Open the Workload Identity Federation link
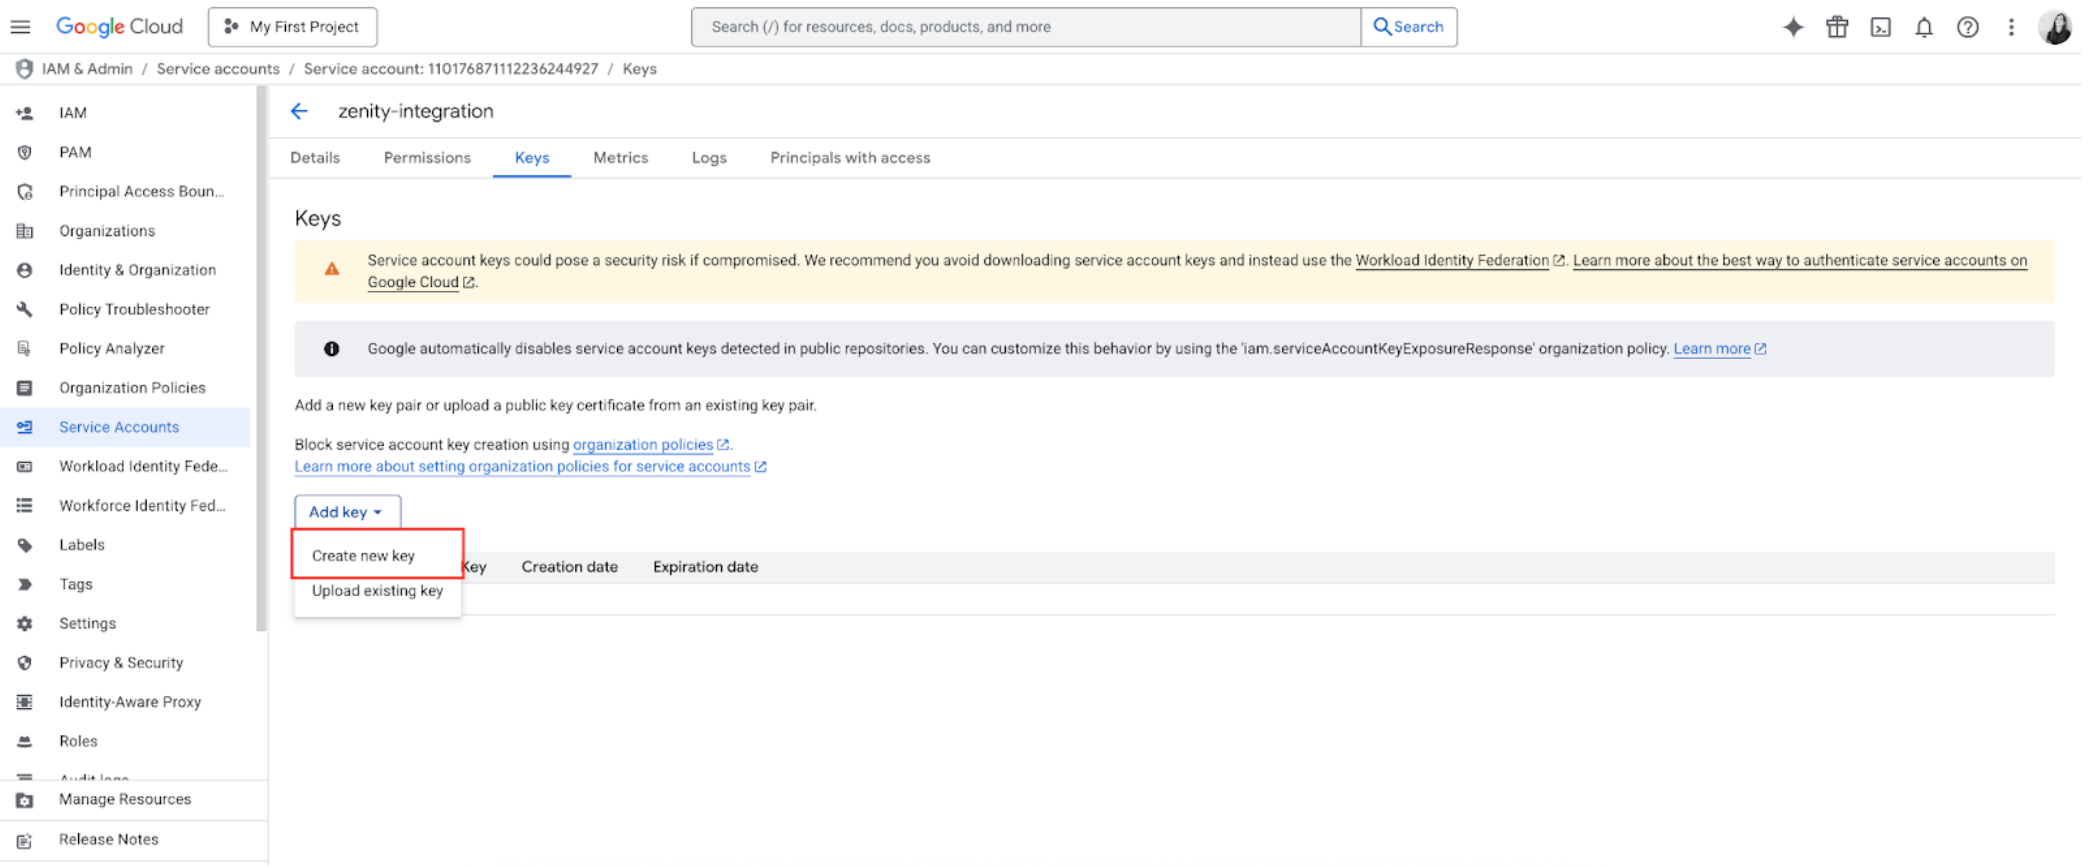 click(1451, 261)
